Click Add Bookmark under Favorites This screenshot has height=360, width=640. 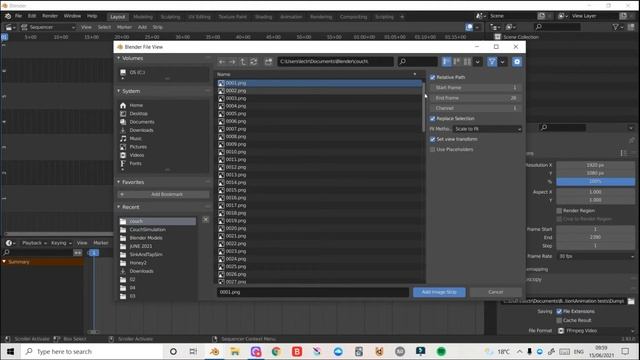click(164, 194)
